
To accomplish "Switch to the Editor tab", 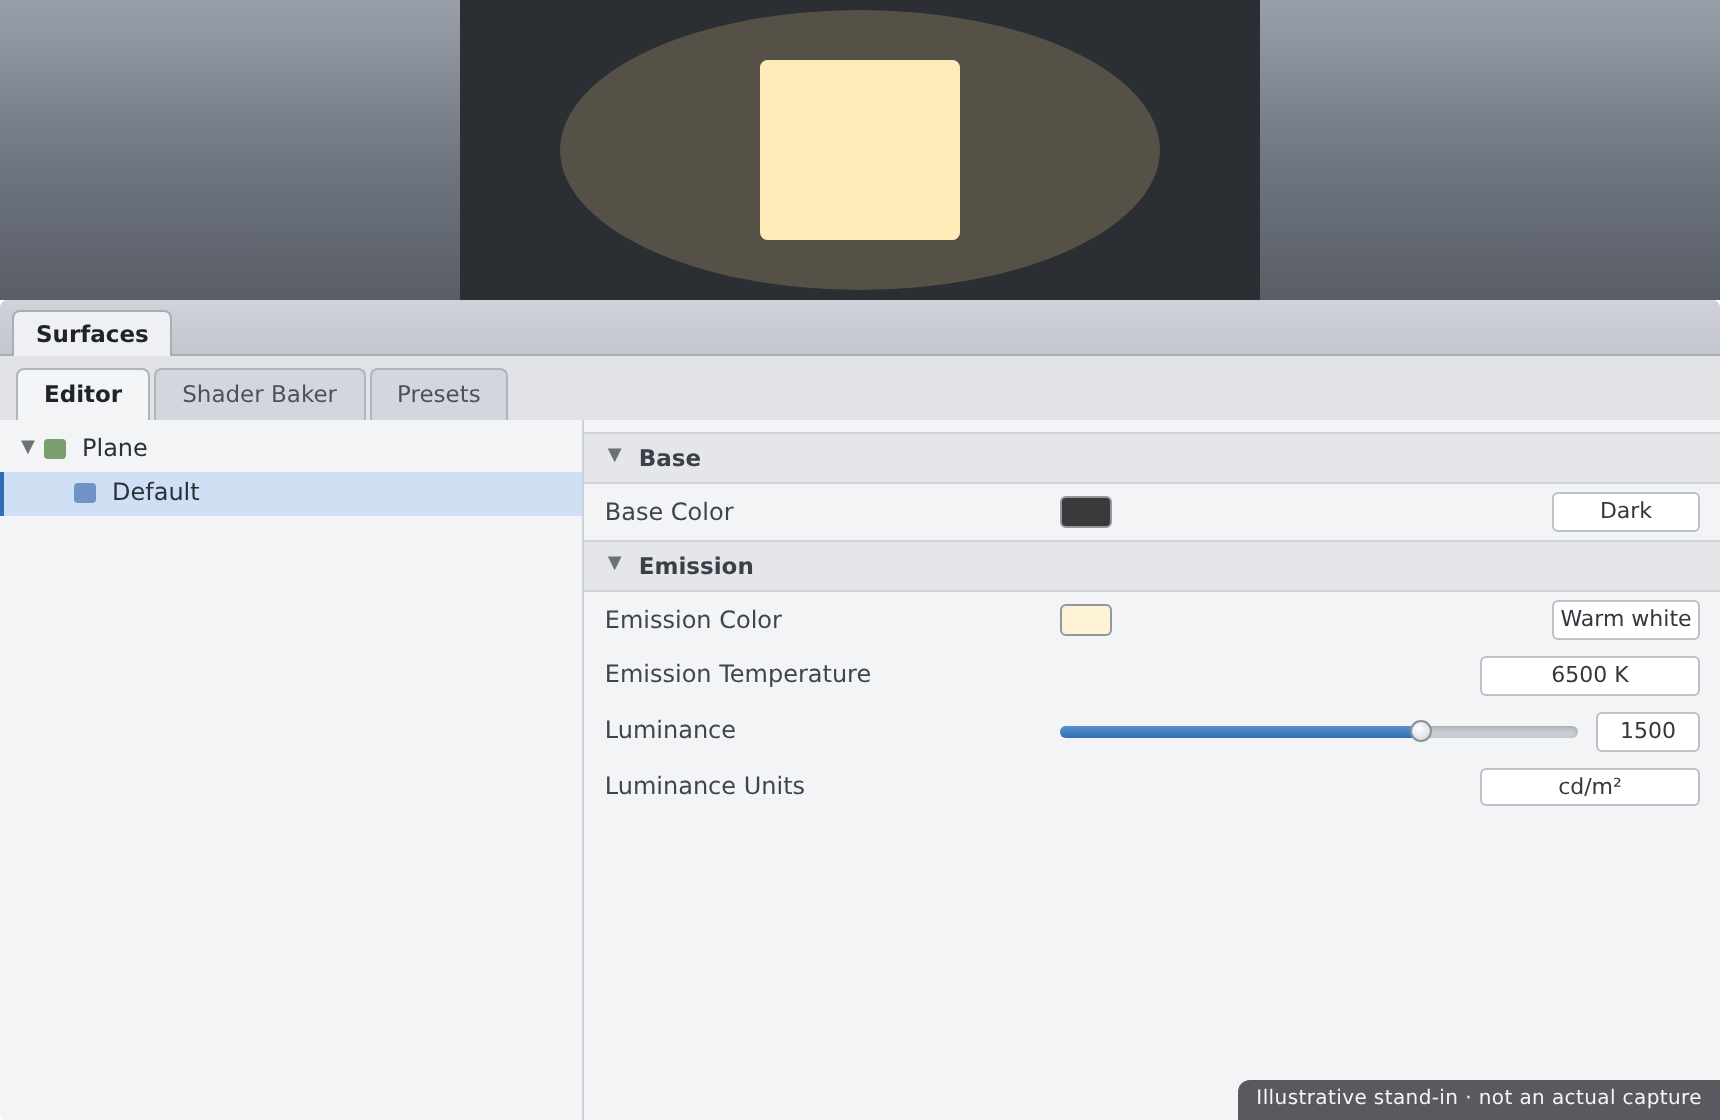I will click(x=83, y=394).
